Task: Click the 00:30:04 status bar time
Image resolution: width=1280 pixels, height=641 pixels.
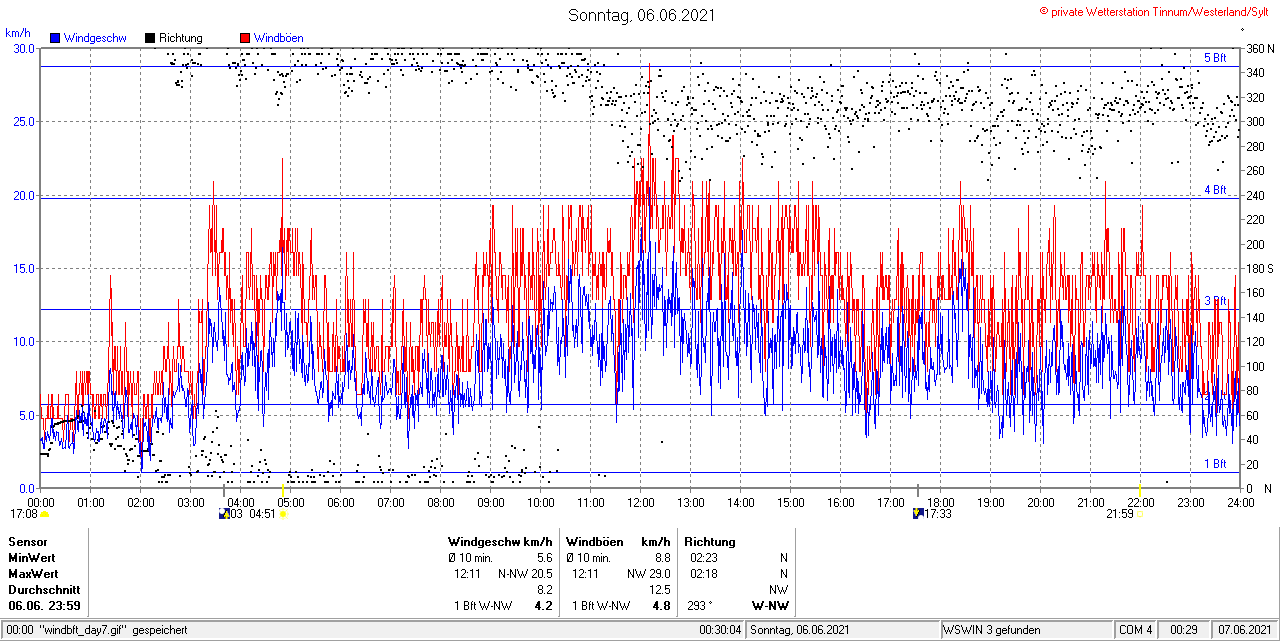Action: click(720, 630)
